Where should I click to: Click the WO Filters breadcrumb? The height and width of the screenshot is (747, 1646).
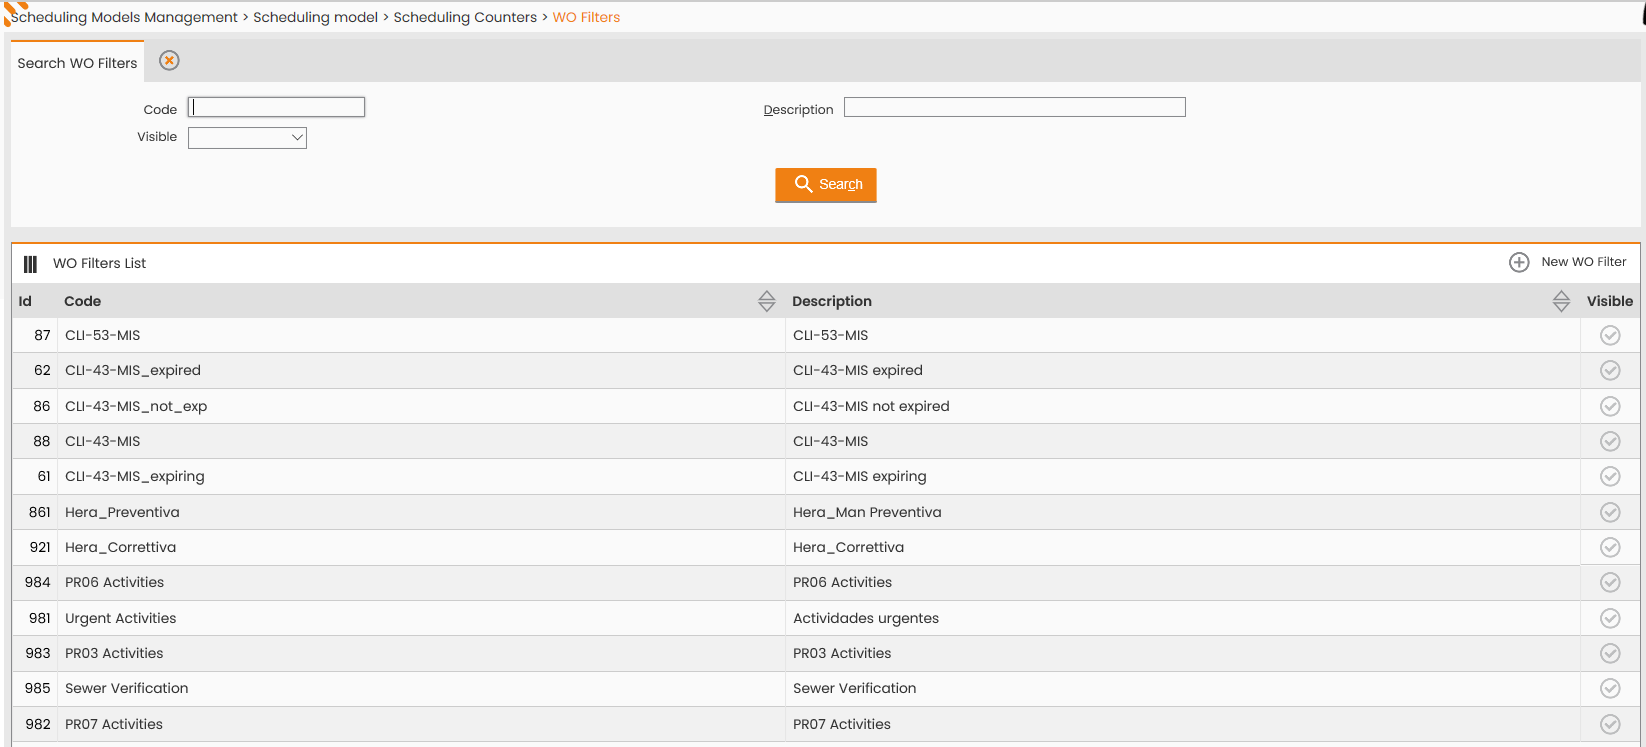coord(586,17)
